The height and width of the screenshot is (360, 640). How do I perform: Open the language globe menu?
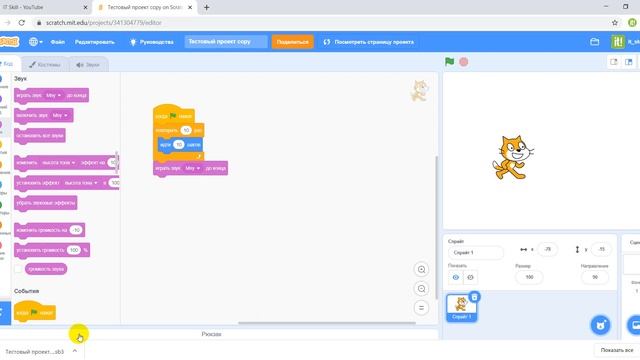pyautogui.click(x=36, y=42)
